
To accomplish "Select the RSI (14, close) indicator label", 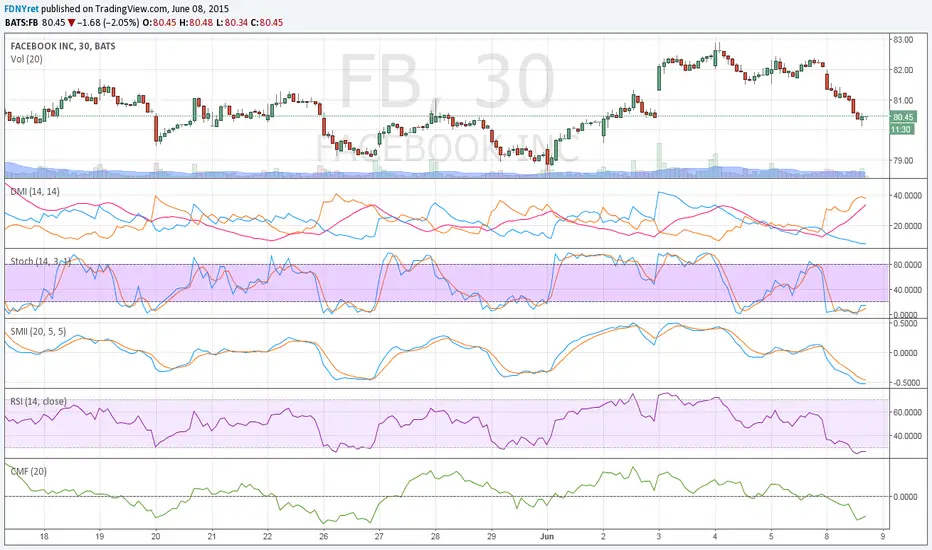I will pyautogui.click(x=38, y=401).
